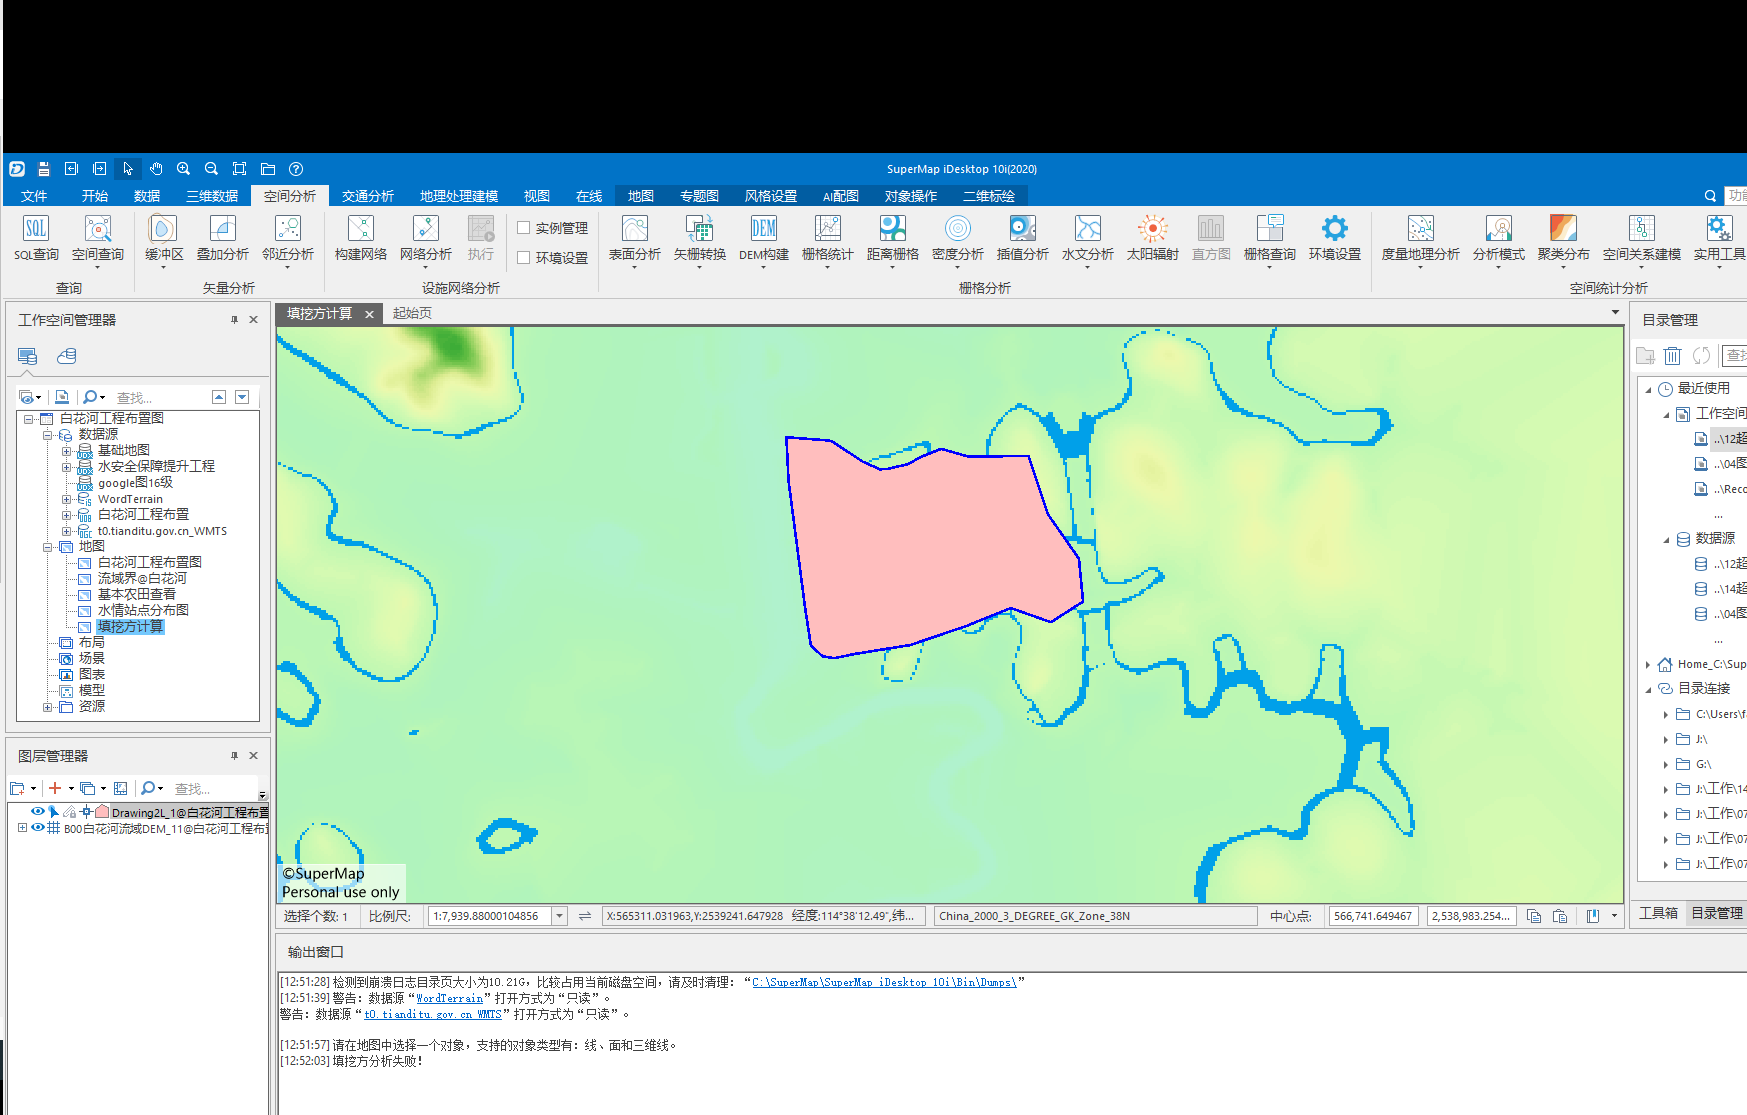Click the center point X coordinate field
Image resolution: width=1747 pixels, height=1115 pixels.
[x=1373, y=916]
